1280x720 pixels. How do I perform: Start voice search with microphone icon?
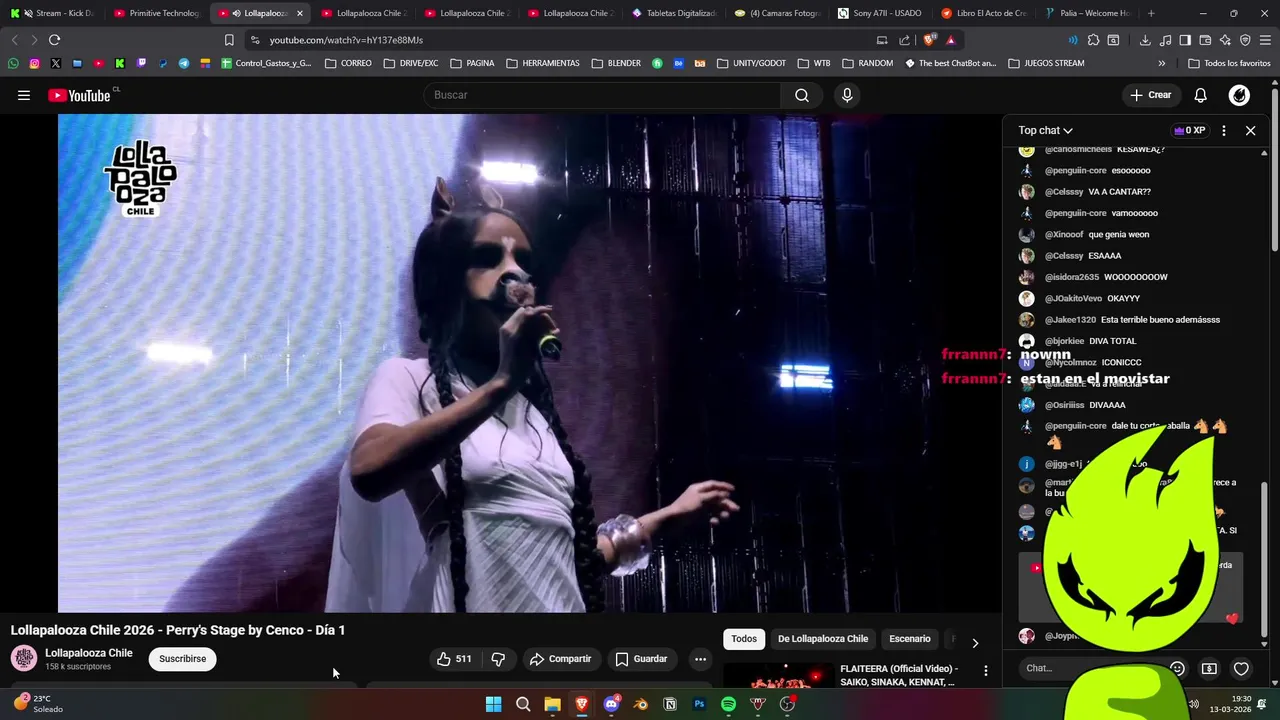tap(847, 95)
